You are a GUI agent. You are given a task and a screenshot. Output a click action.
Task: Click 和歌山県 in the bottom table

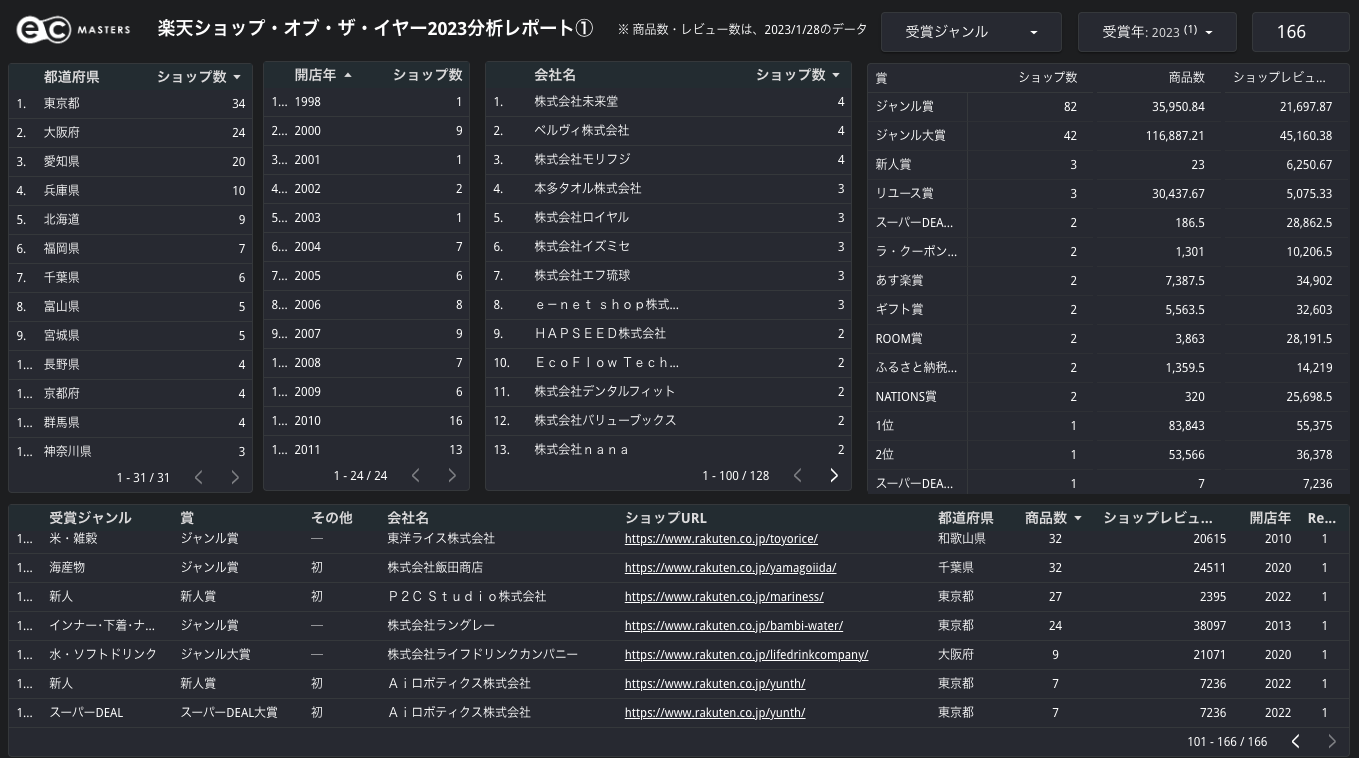(x=962, y=539)
